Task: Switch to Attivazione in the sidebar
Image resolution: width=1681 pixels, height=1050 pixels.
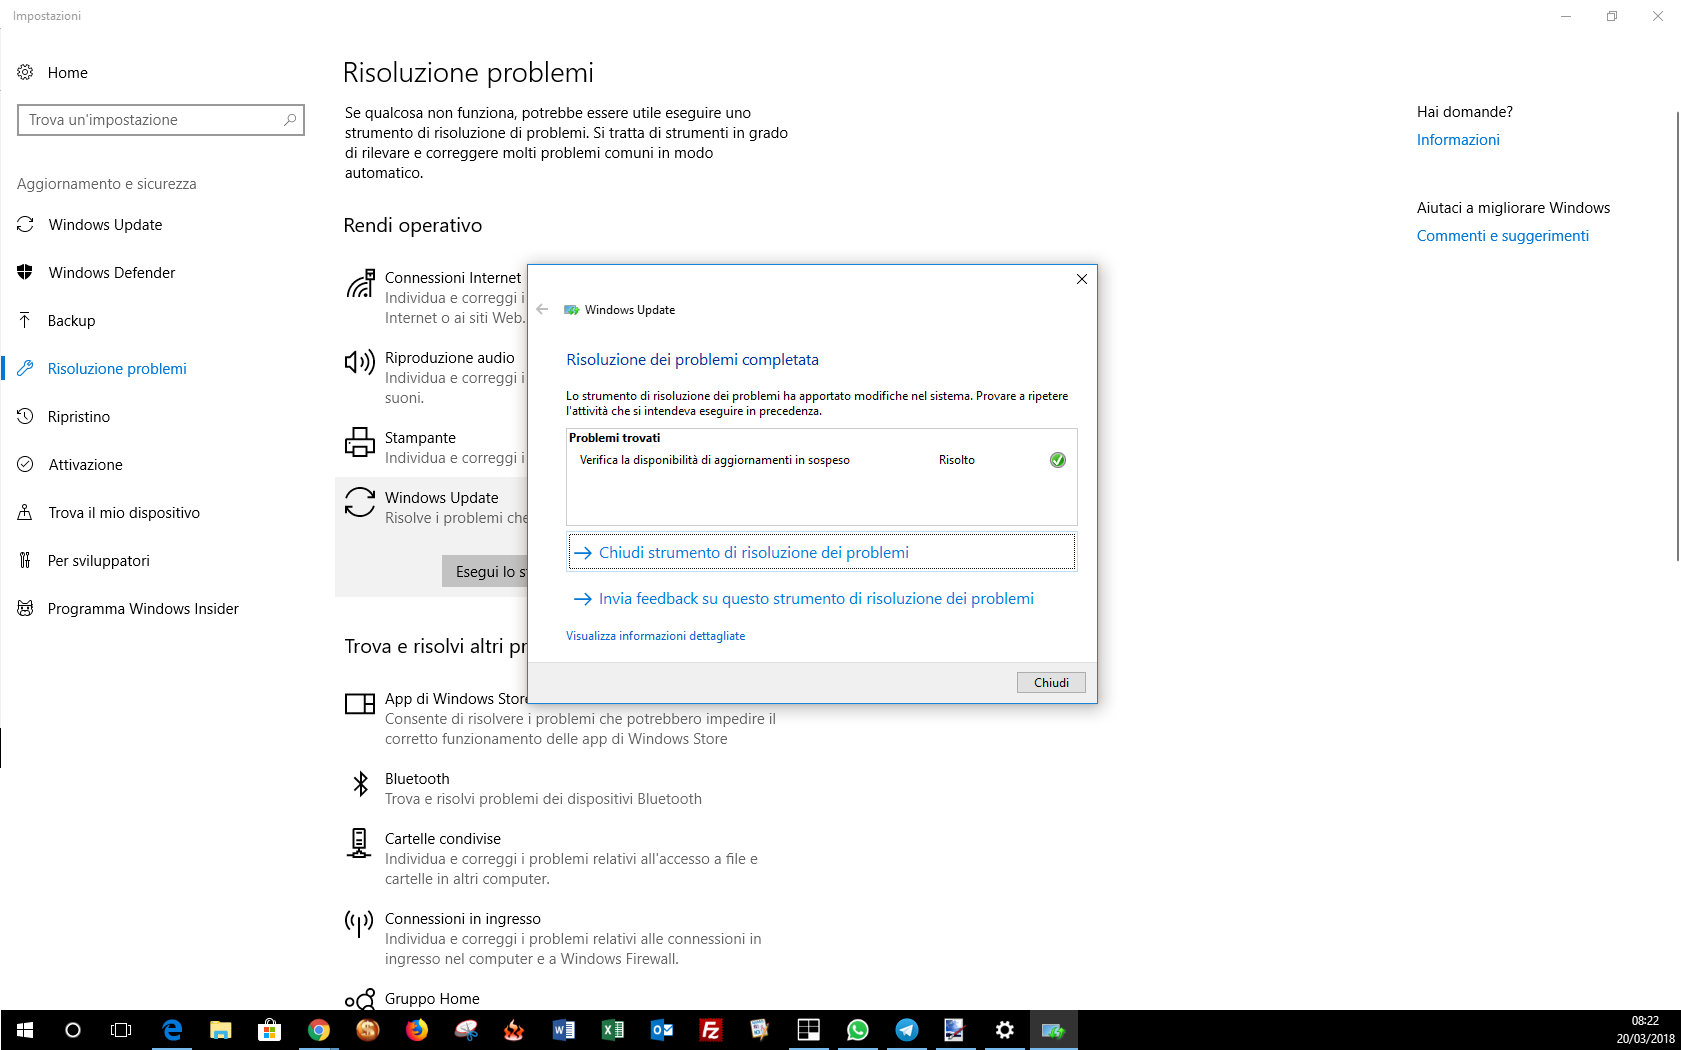Action: pyautogui.click(x=85, y=465)
